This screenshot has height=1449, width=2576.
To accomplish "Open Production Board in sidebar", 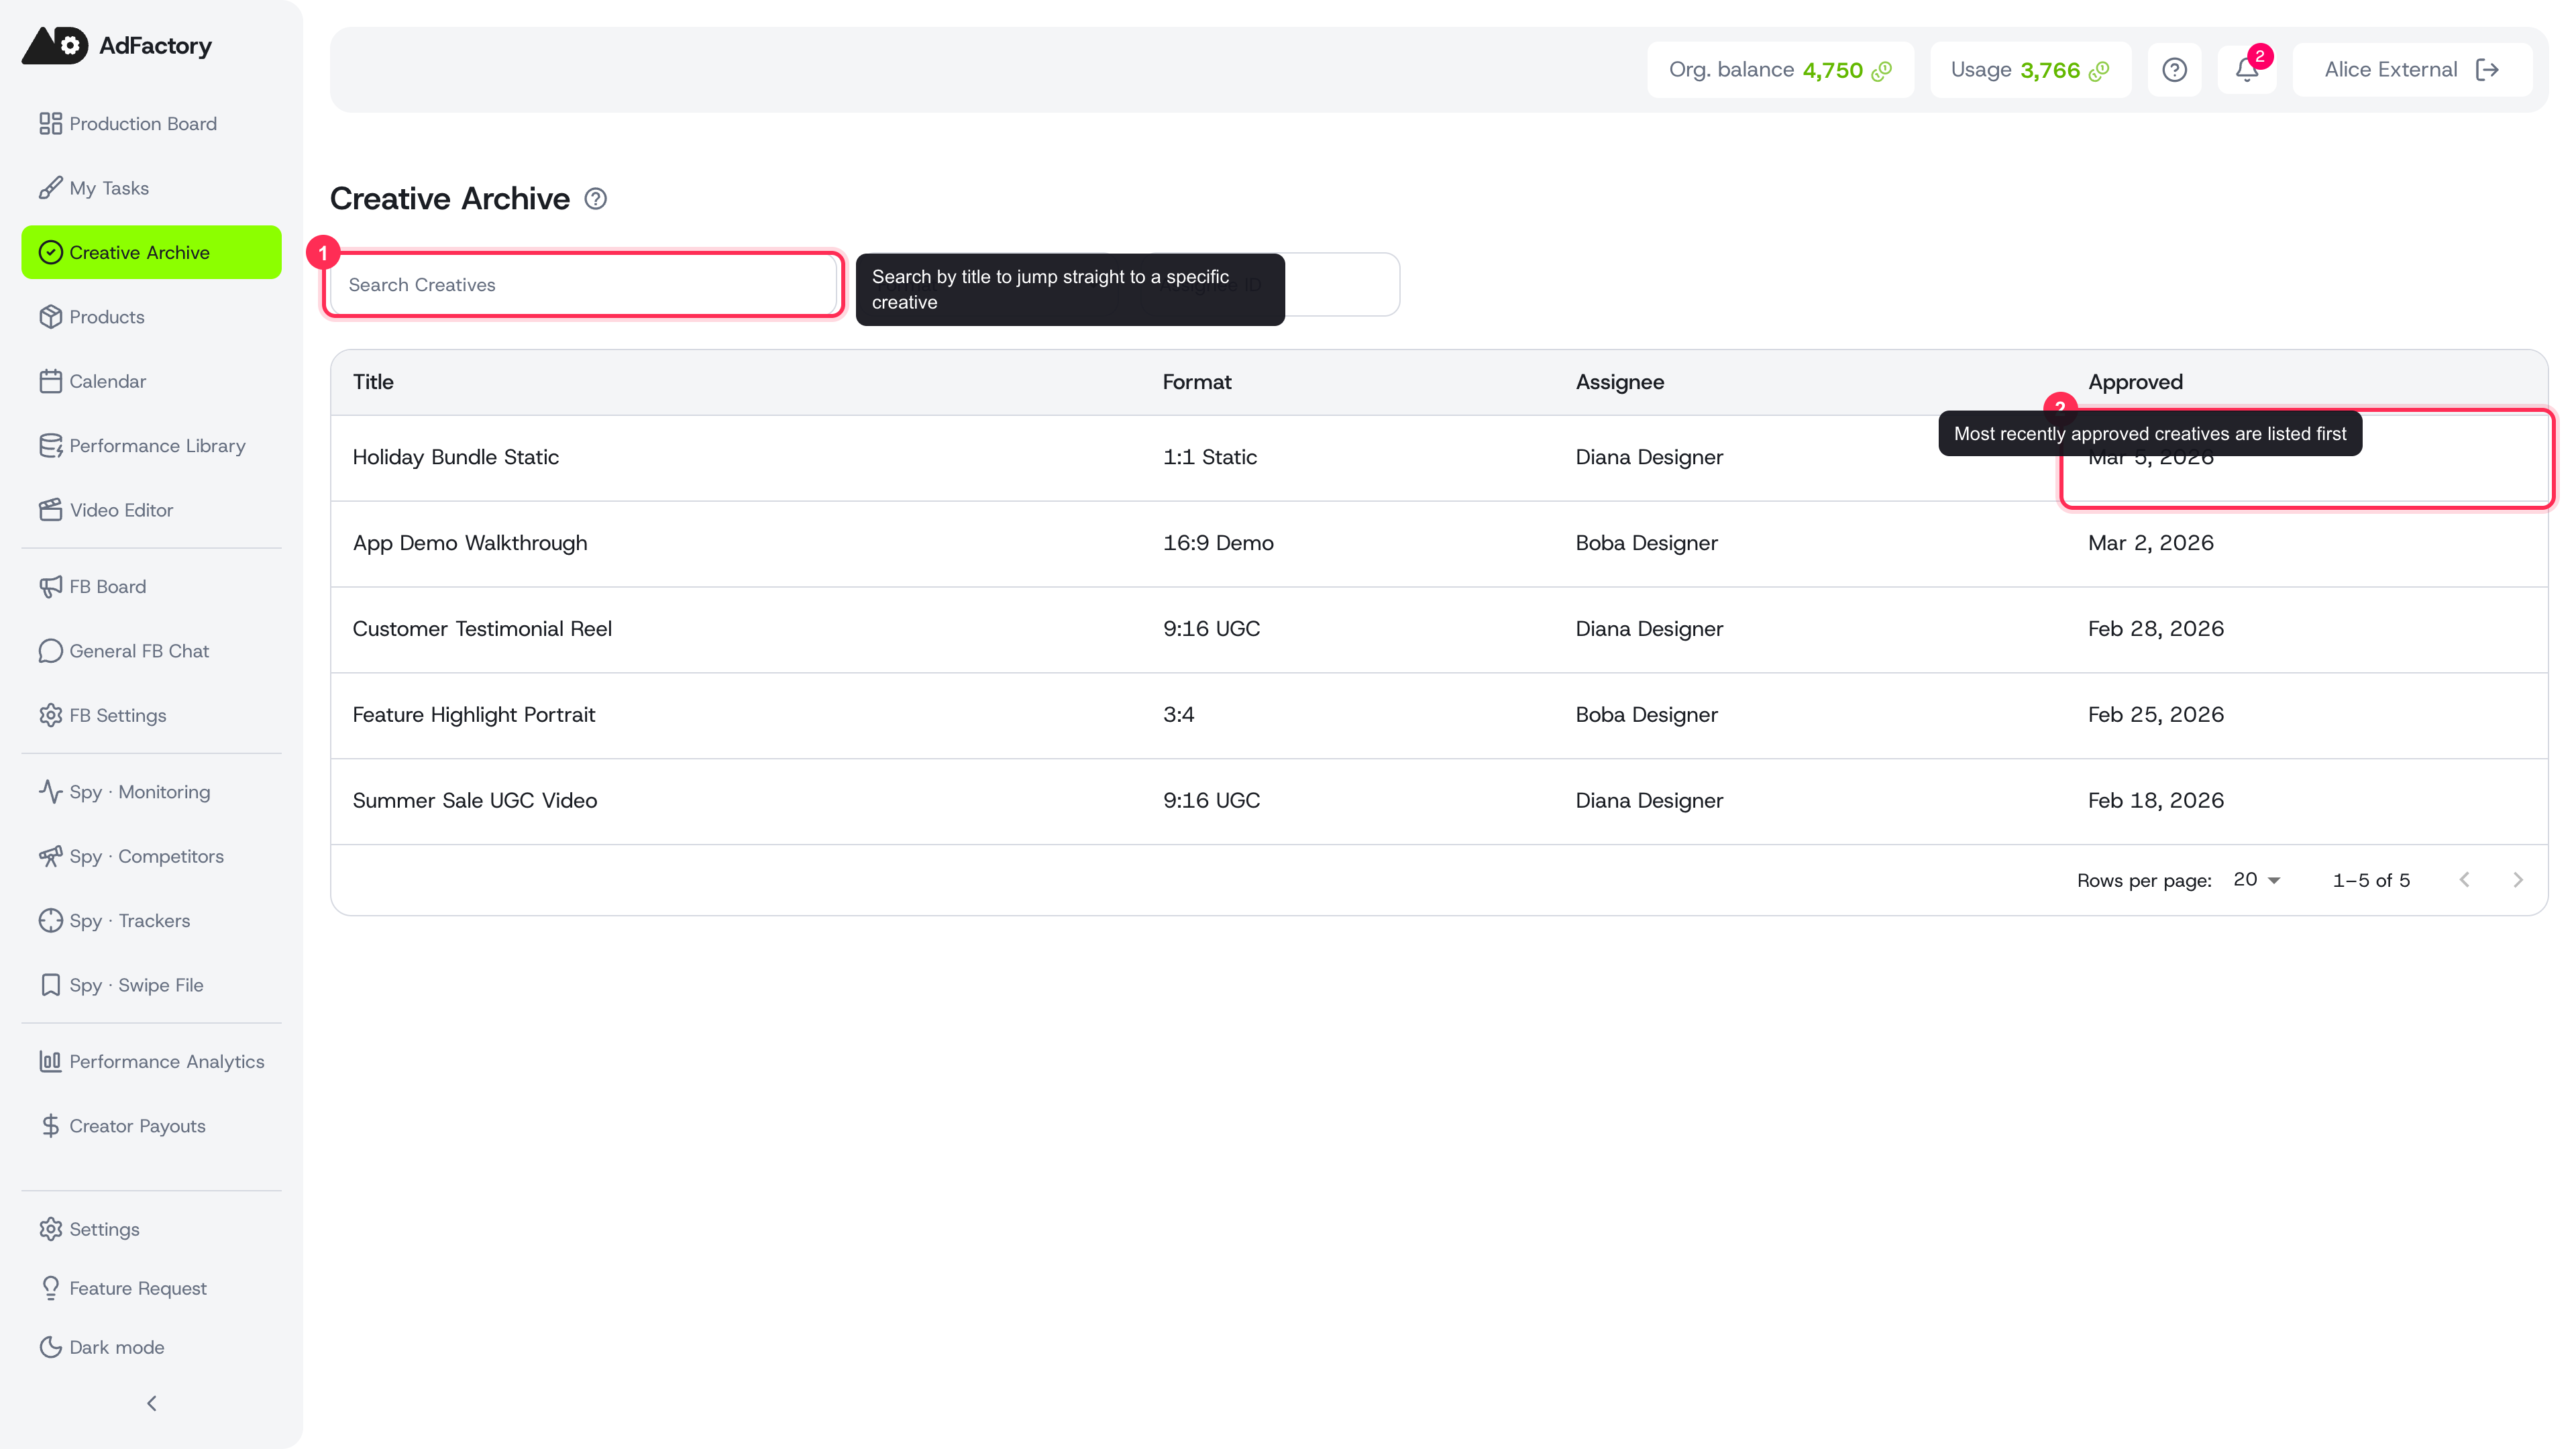I will coord(151,124).
